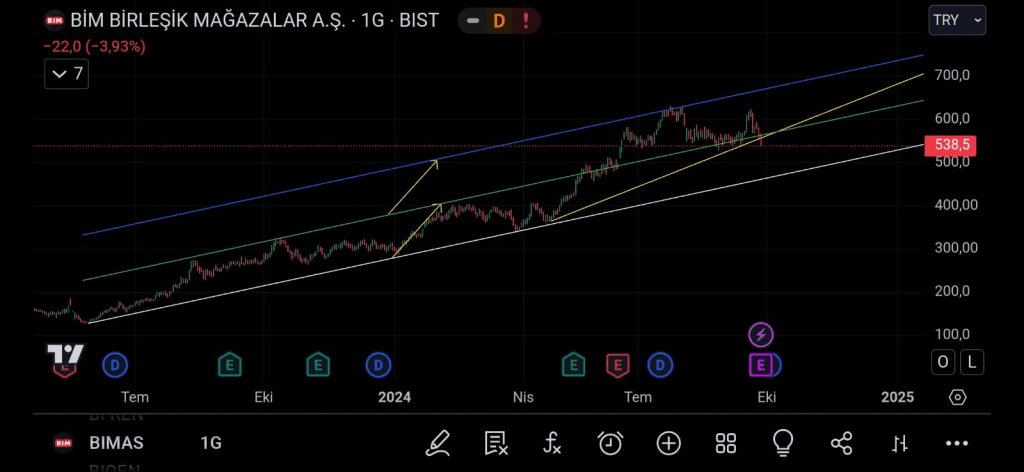Tap the 2024 label on time axis

pyautogui.click(x=394, y=397)
